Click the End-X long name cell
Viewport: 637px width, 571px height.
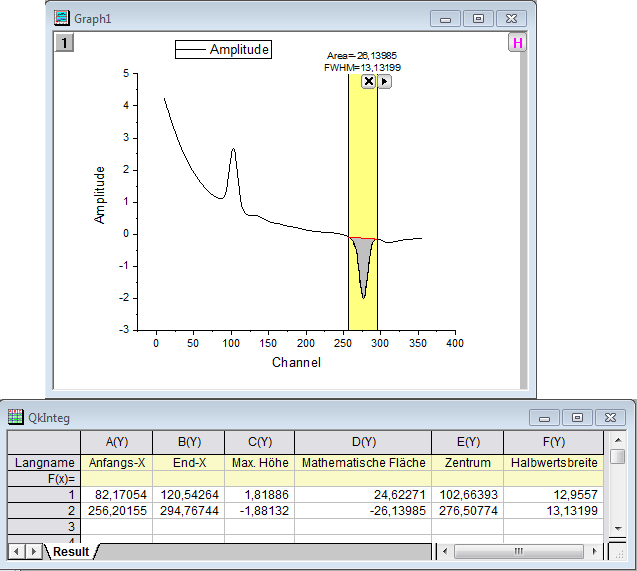pyautogui.click(x=189, y=463)
